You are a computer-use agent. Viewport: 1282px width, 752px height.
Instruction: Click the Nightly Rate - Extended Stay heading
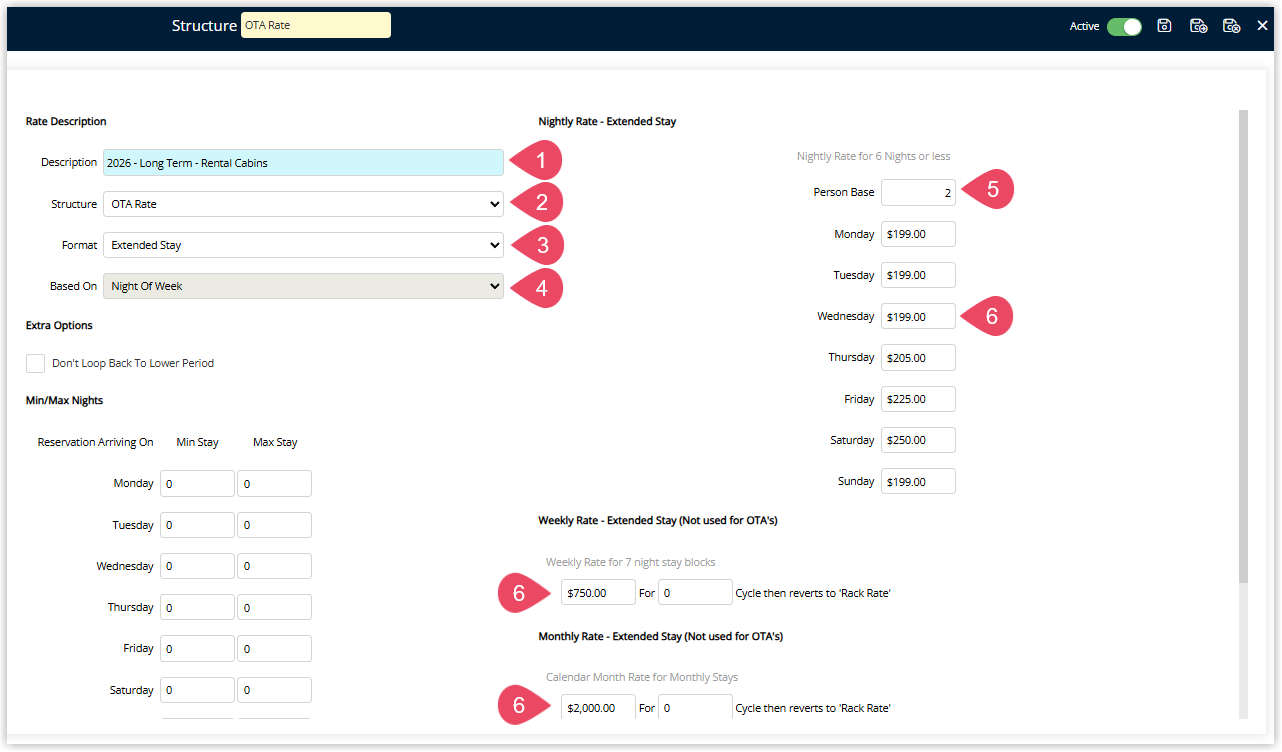coord(607,122)
